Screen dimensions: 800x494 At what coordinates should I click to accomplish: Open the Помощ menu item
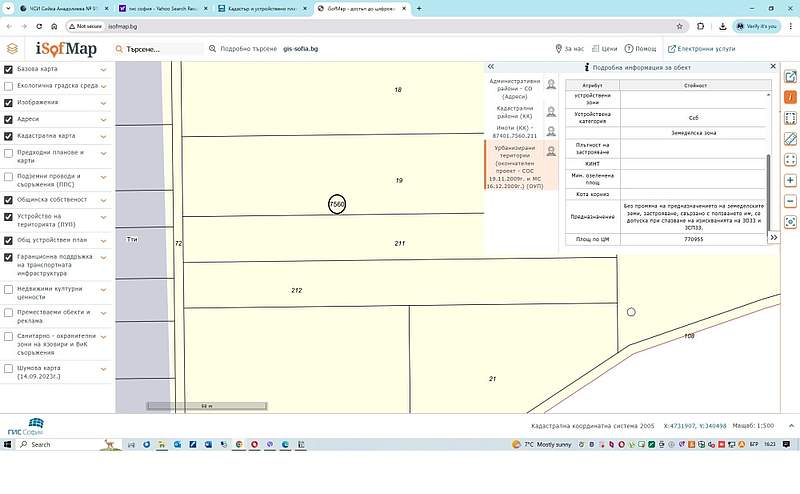641,48
